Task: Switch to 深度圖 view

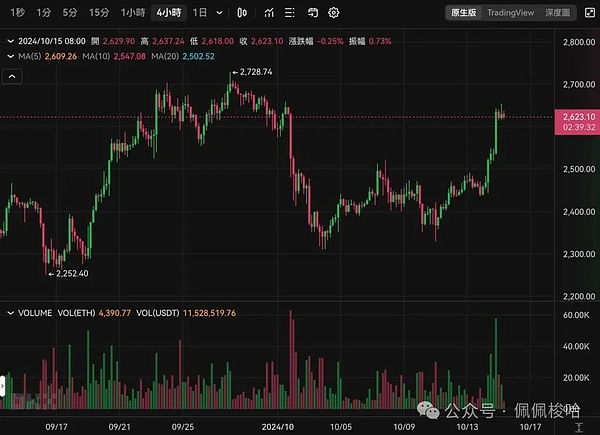Action: click(x=558, y=13)
